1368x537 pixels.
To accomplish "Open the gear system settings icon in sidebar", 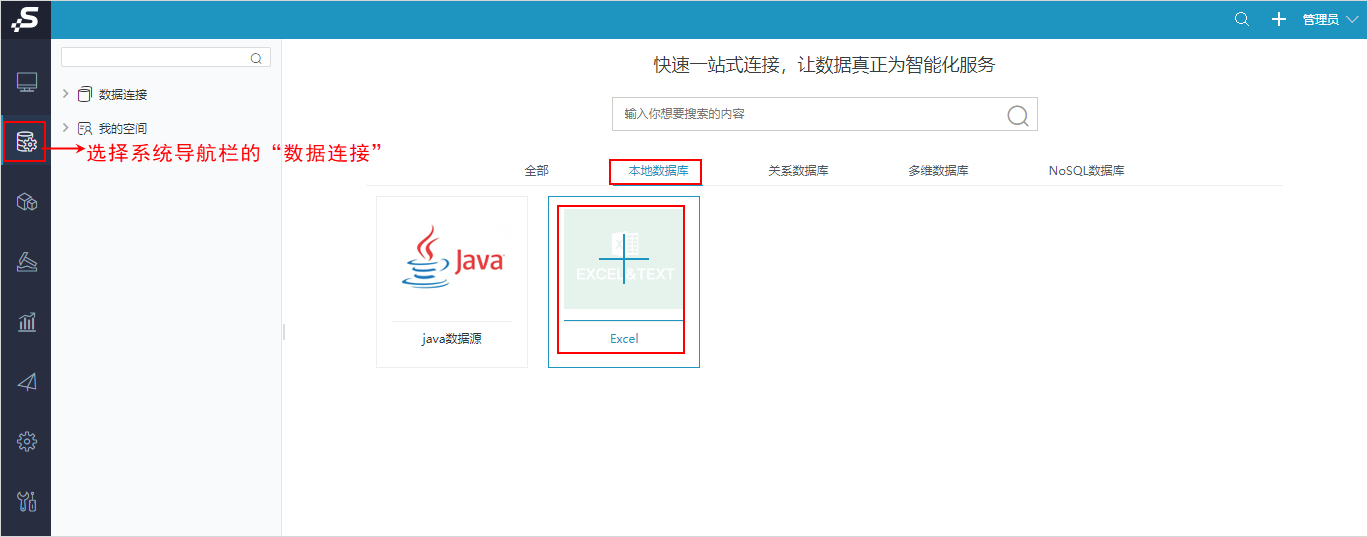I will click(27, 441).
